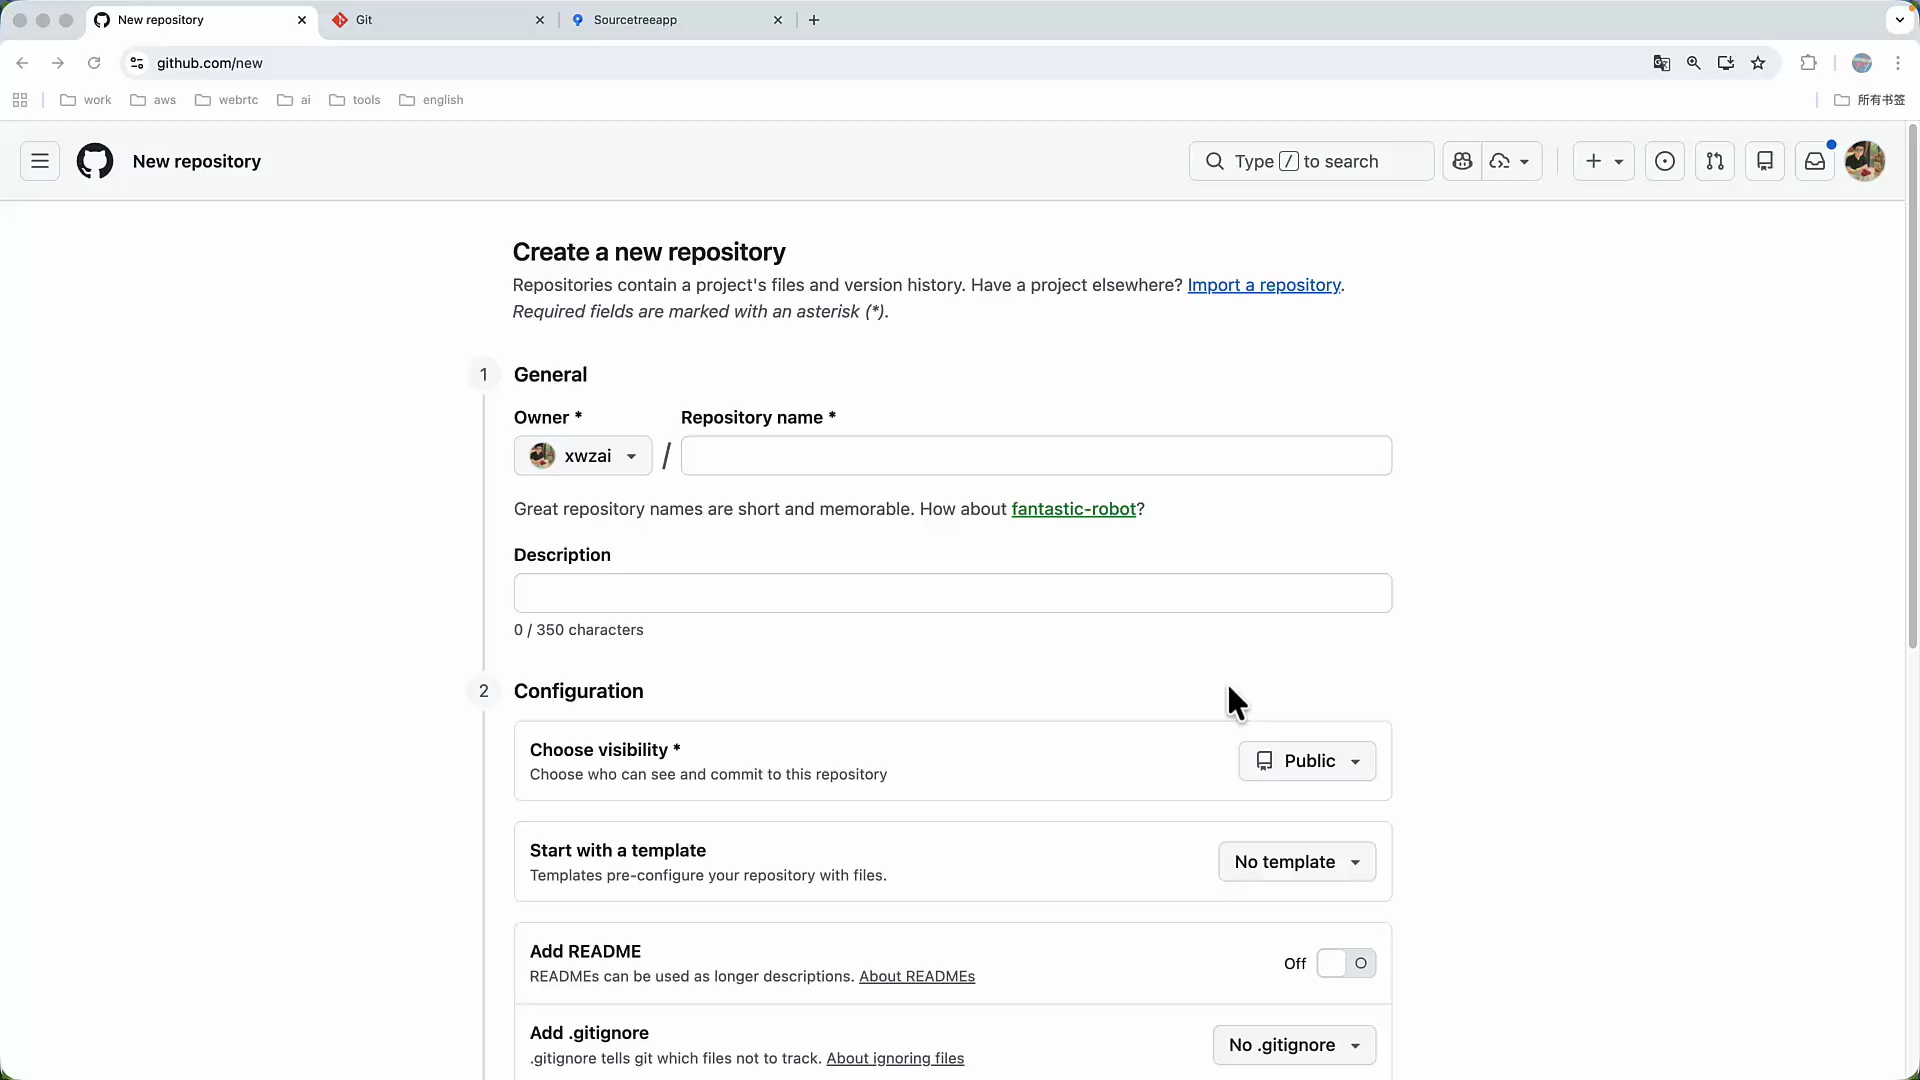Image resolution: width=1920 pixels, height=1080 pixels.
Task: Open the work bookmarks folder
Action: pos(86,100)
